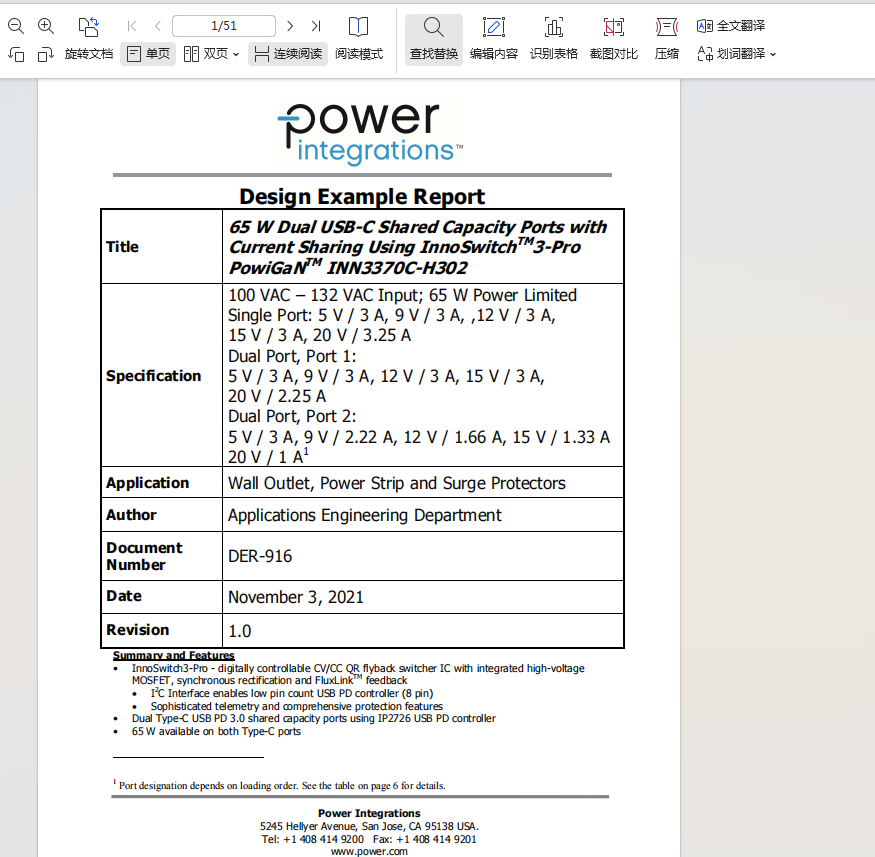Click the bullet "65 W available on both Type-C ports"
This screenshot has width=875, height=857.
(216, 731)
